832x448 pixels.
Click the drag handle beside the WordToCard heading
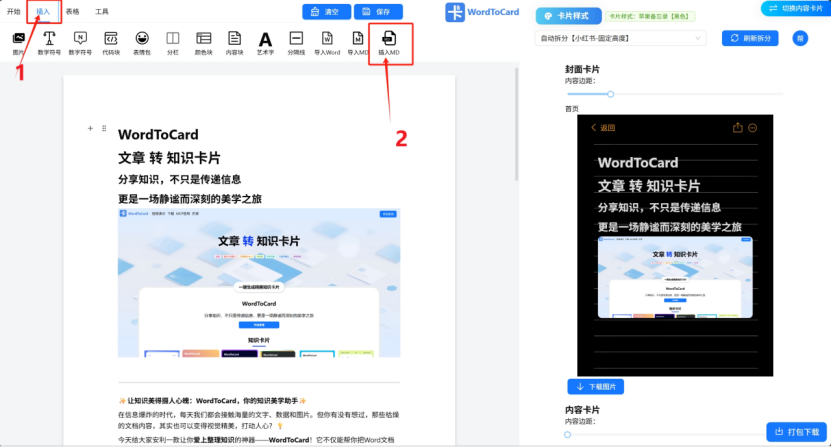104,128
